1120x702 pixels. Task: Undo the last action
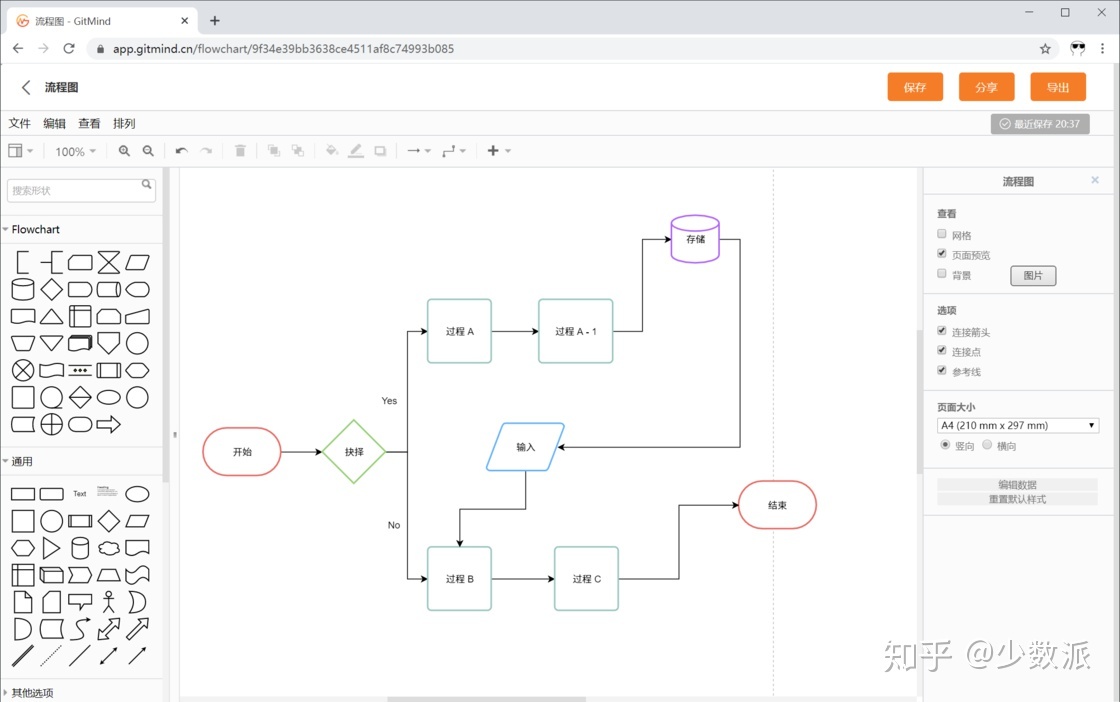point(181,151)
